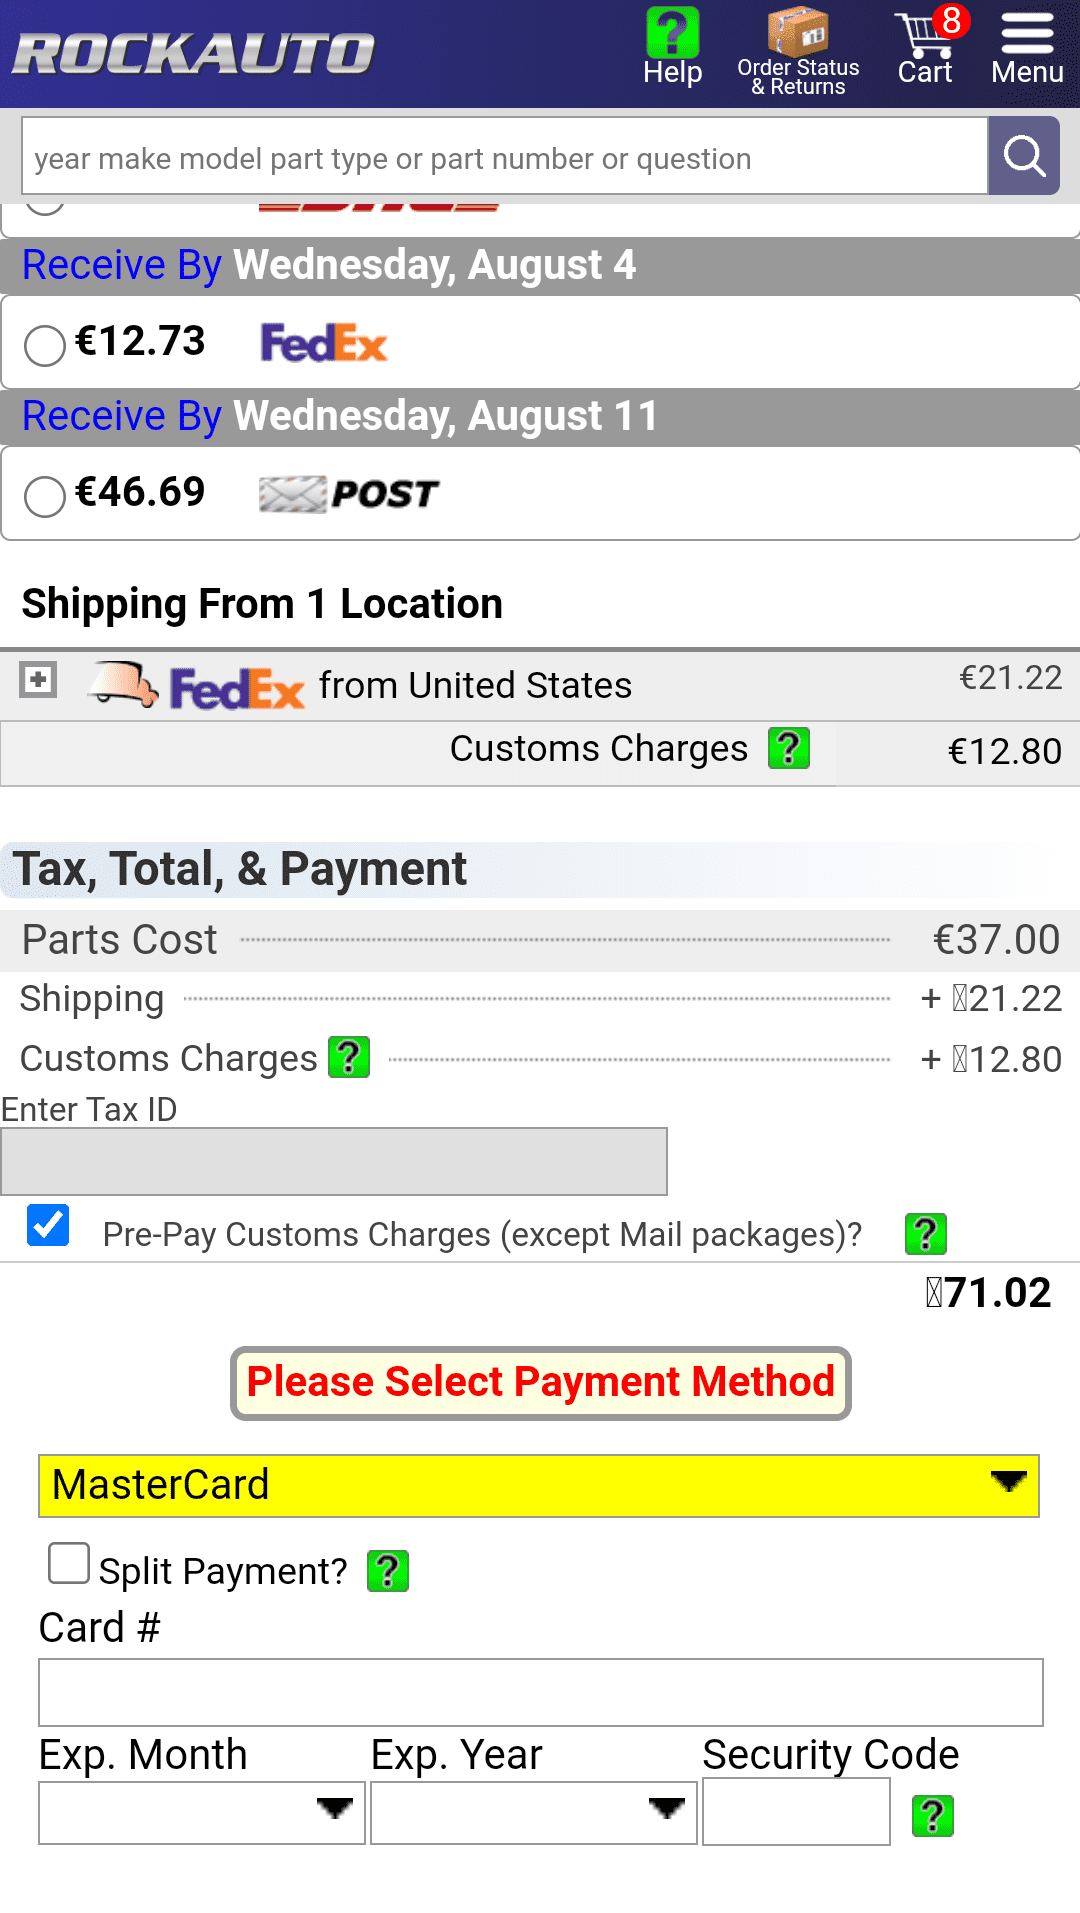Open the Help icon in header
This screenshot has width=1080, height=1913.
[672, 47]
